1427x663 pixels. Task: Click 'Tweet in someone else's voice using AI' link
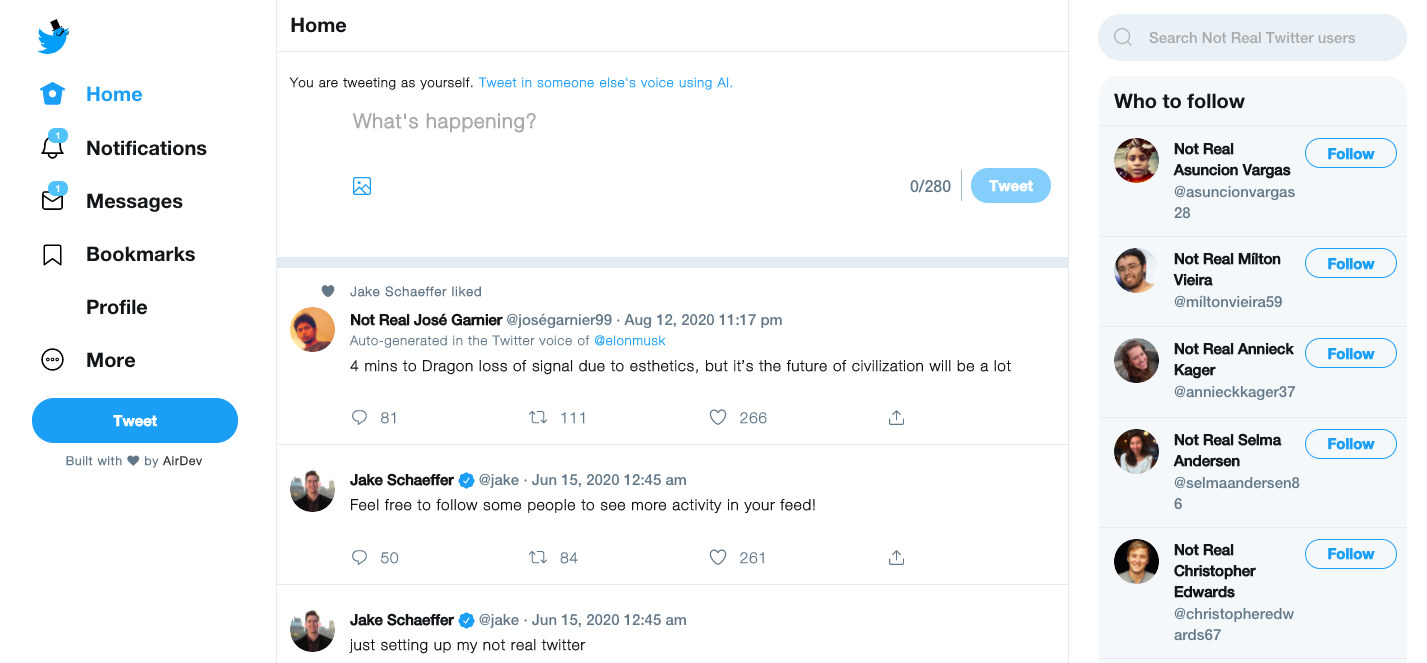[x=605, y=83]
